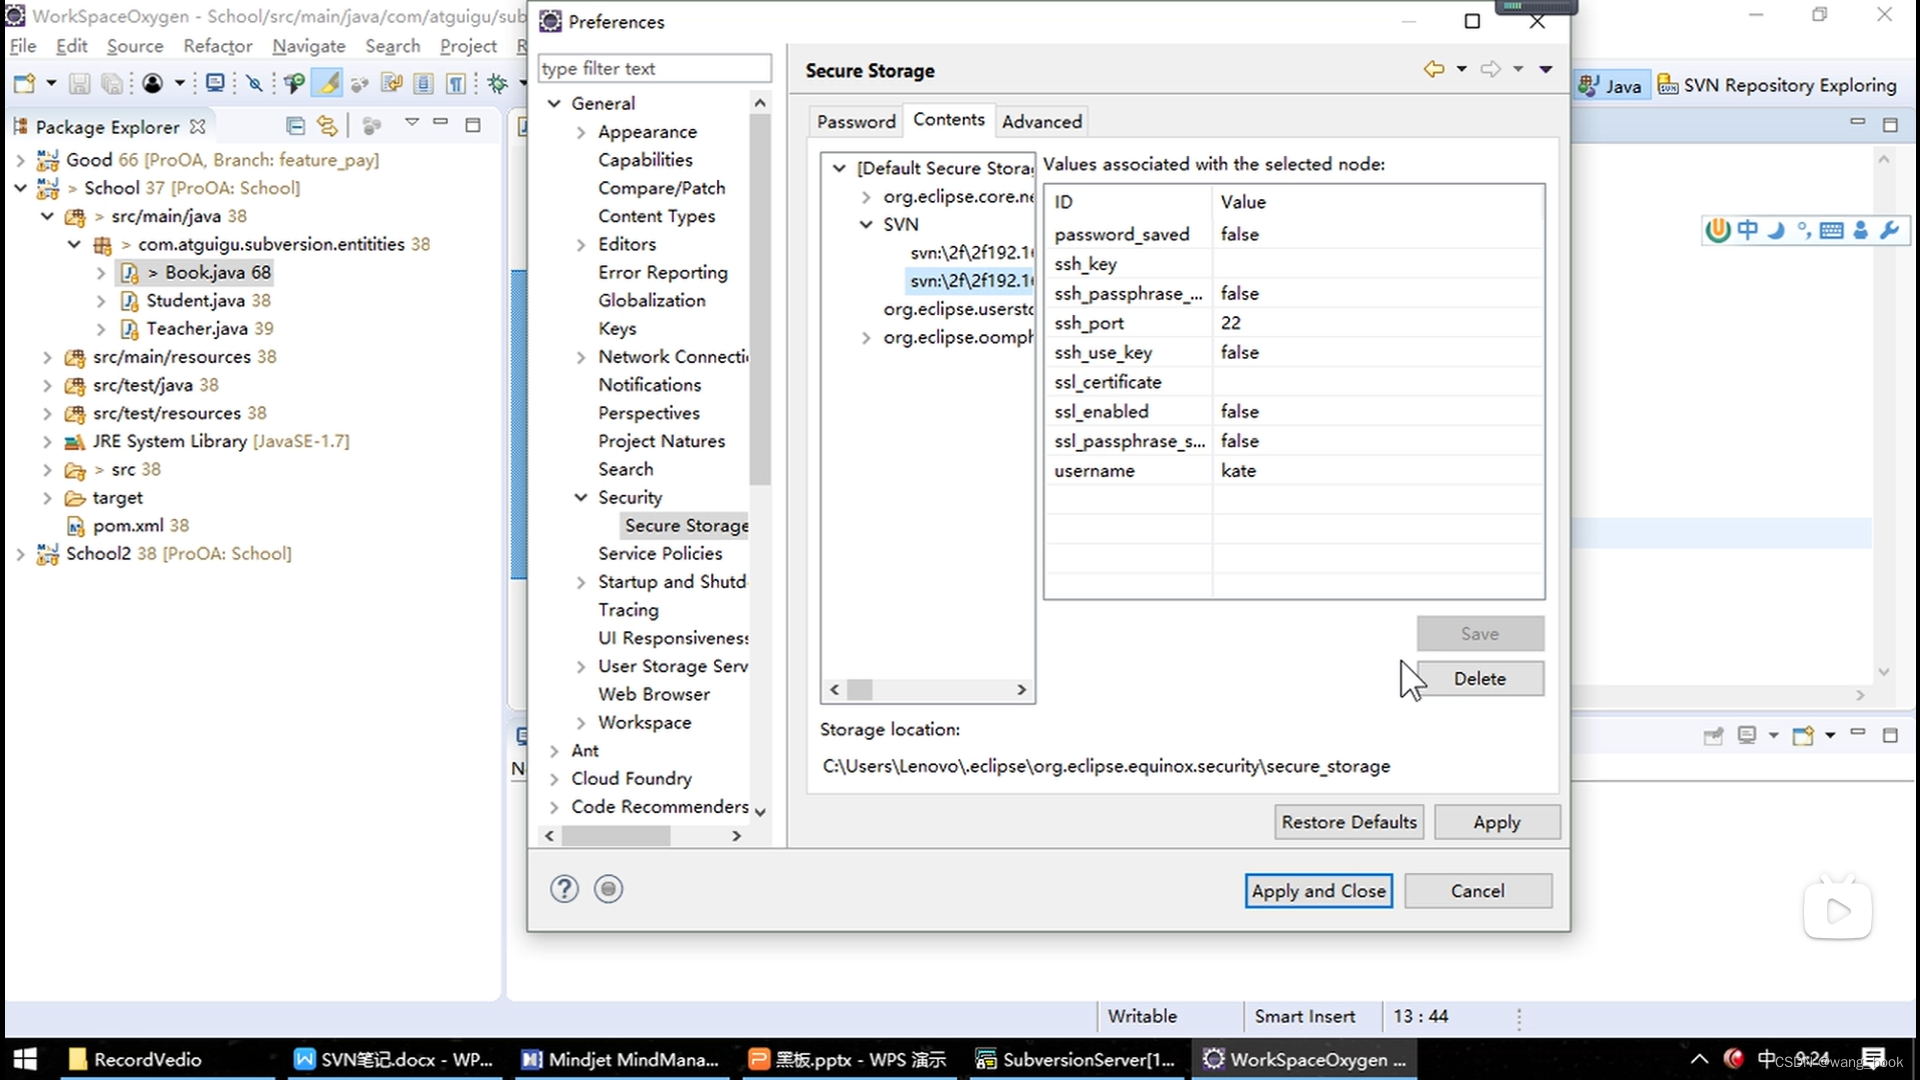Click the input method 中 icon in floating toolbar
Viewport: 1920px width, 1080px height.
[1747, 230]
